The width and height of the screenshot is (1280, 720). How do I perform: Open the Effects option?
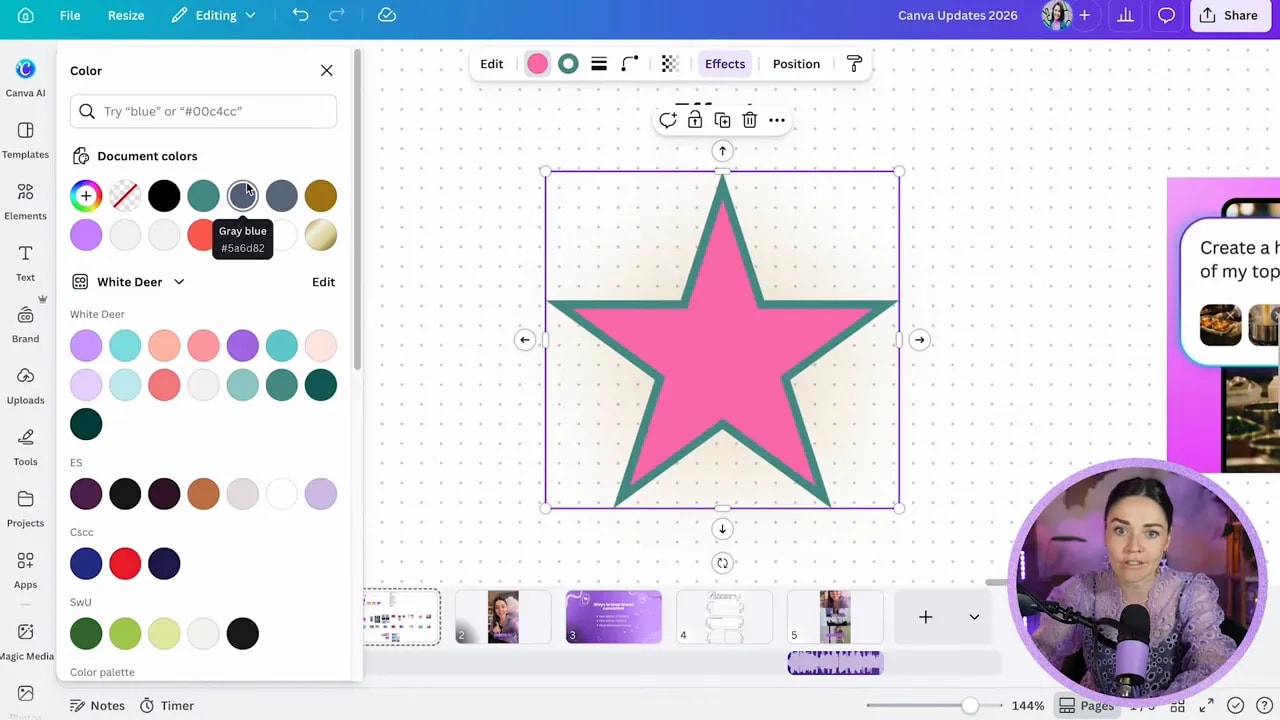[725, 64]
